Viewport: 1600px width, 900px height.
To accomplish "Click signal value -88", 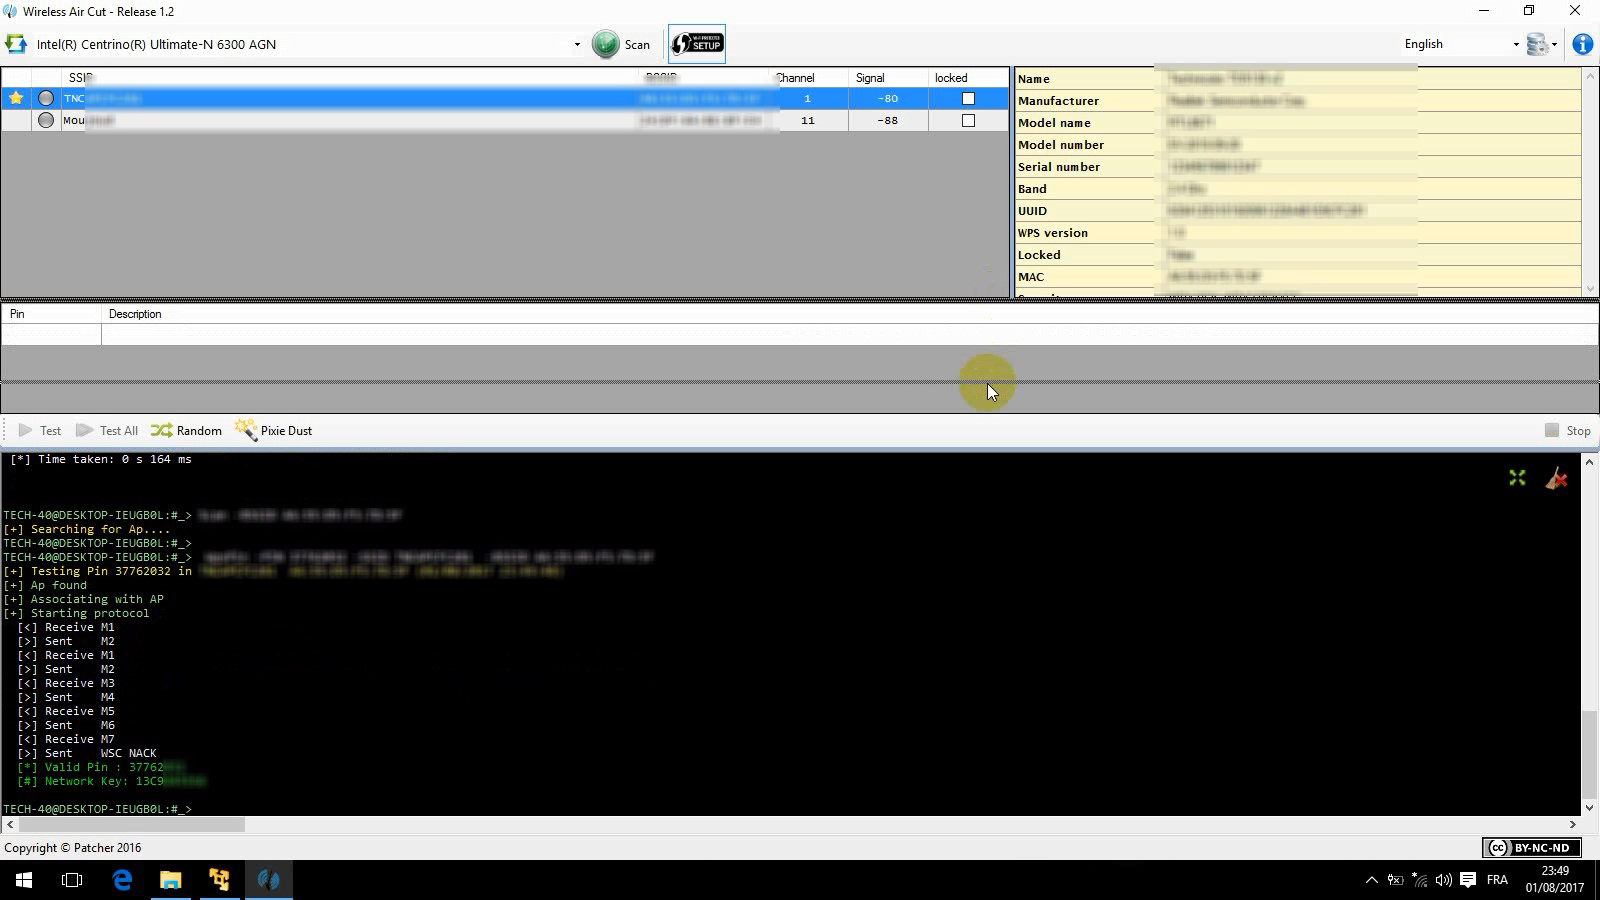I will coord(888,120).
